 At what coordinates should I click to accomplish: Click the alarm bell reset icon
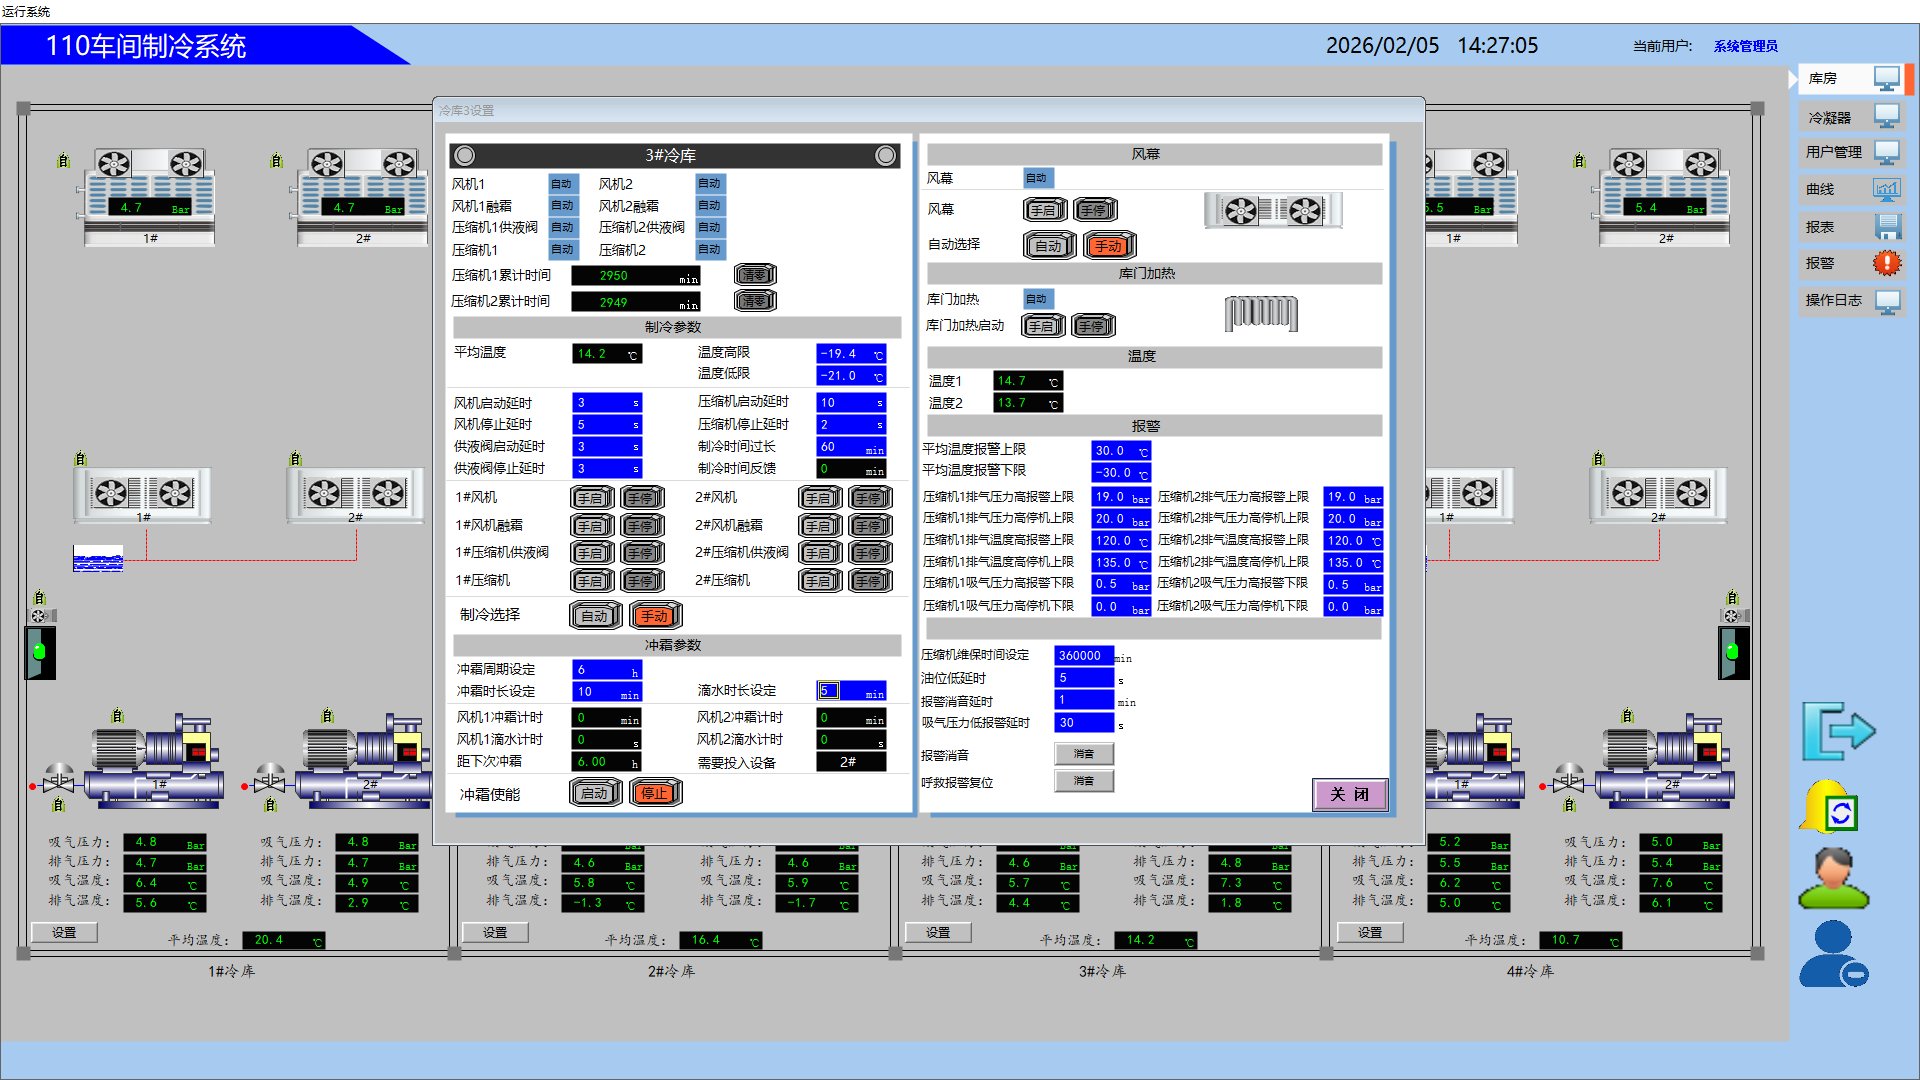(1830, 807)
